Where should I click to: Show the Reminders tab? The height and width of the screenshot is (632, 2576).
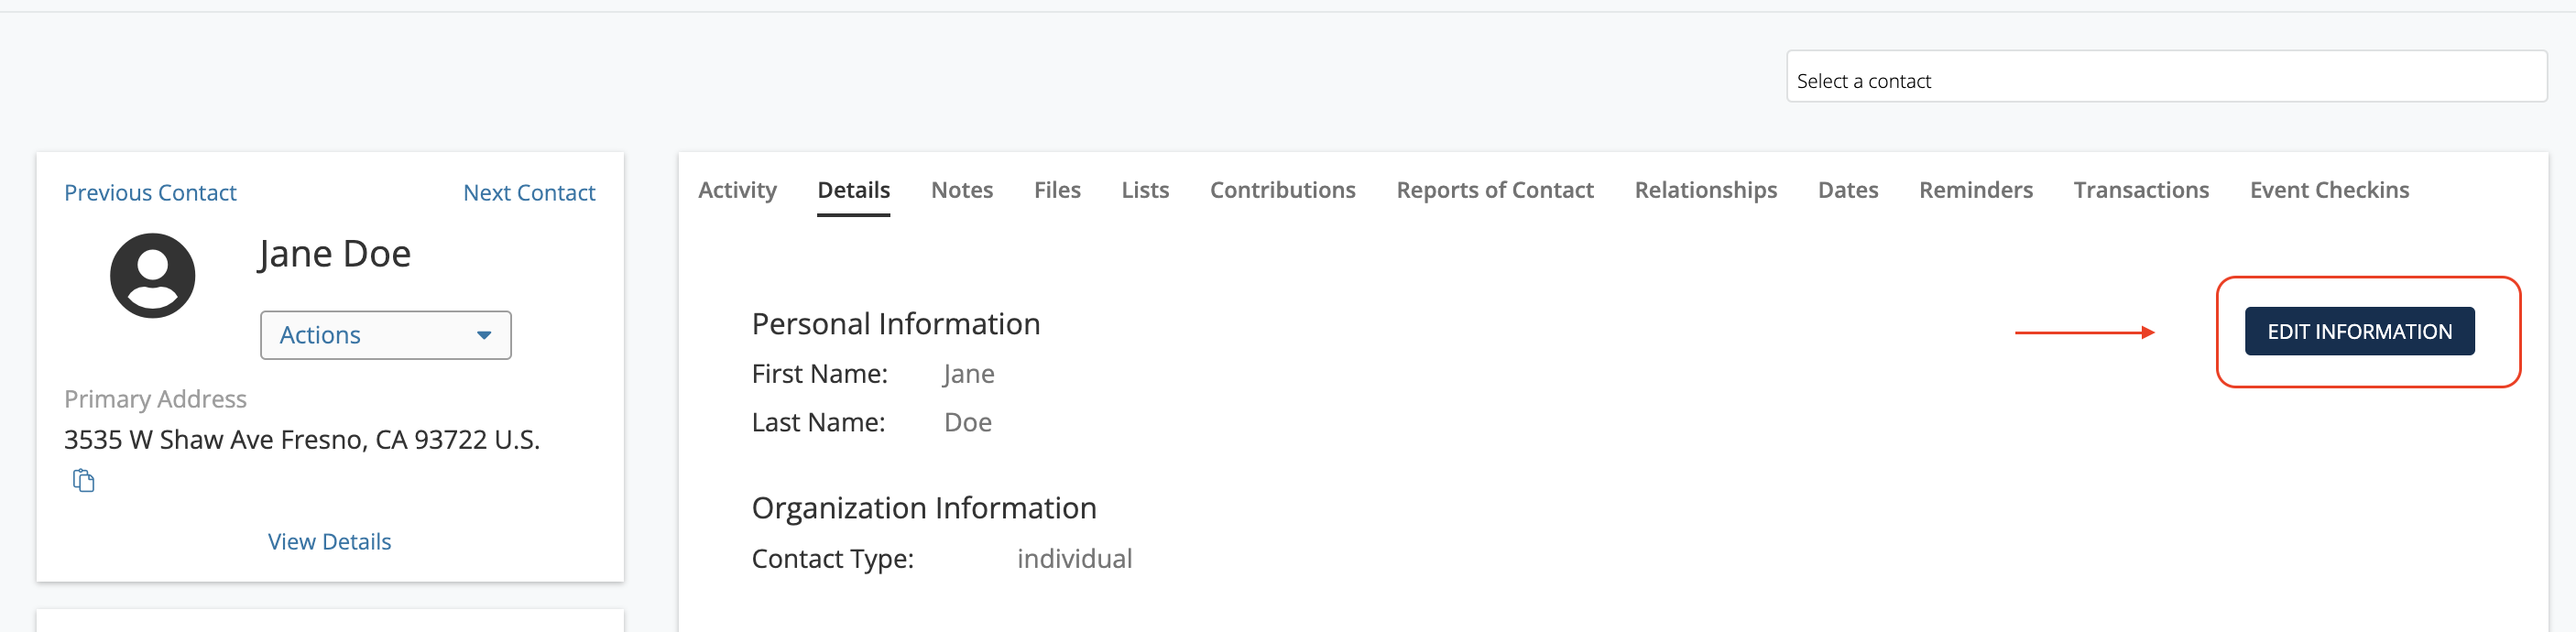pos(1976,190)
